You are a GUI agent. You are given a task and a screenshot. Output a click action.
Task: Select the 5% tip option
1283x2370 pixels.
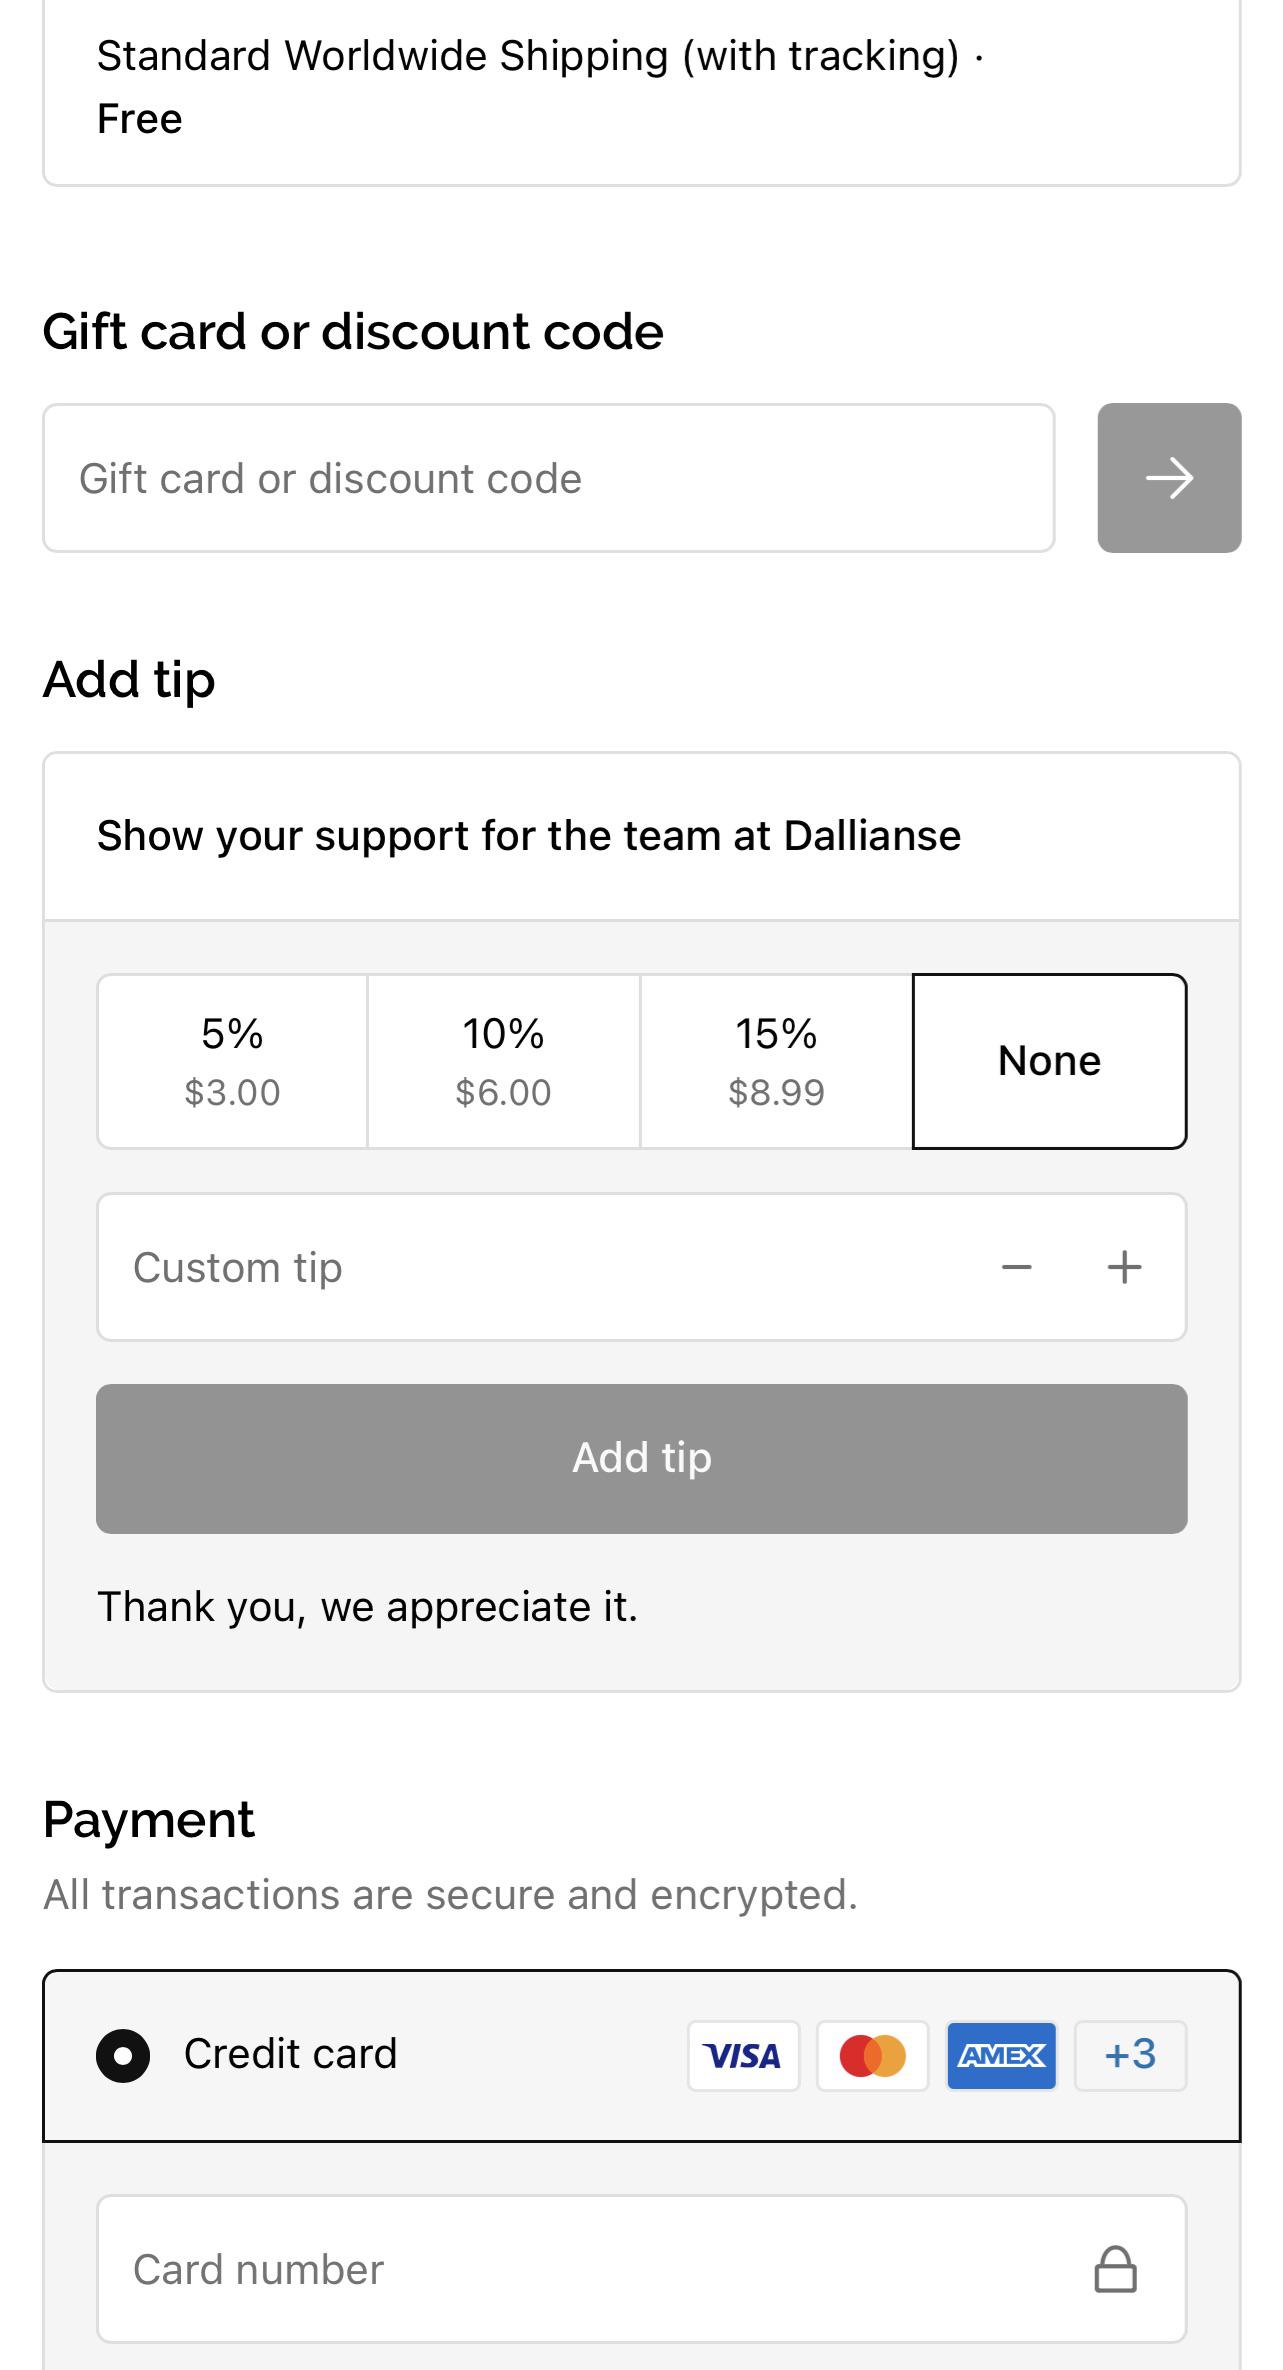(x=231, y=1060)
